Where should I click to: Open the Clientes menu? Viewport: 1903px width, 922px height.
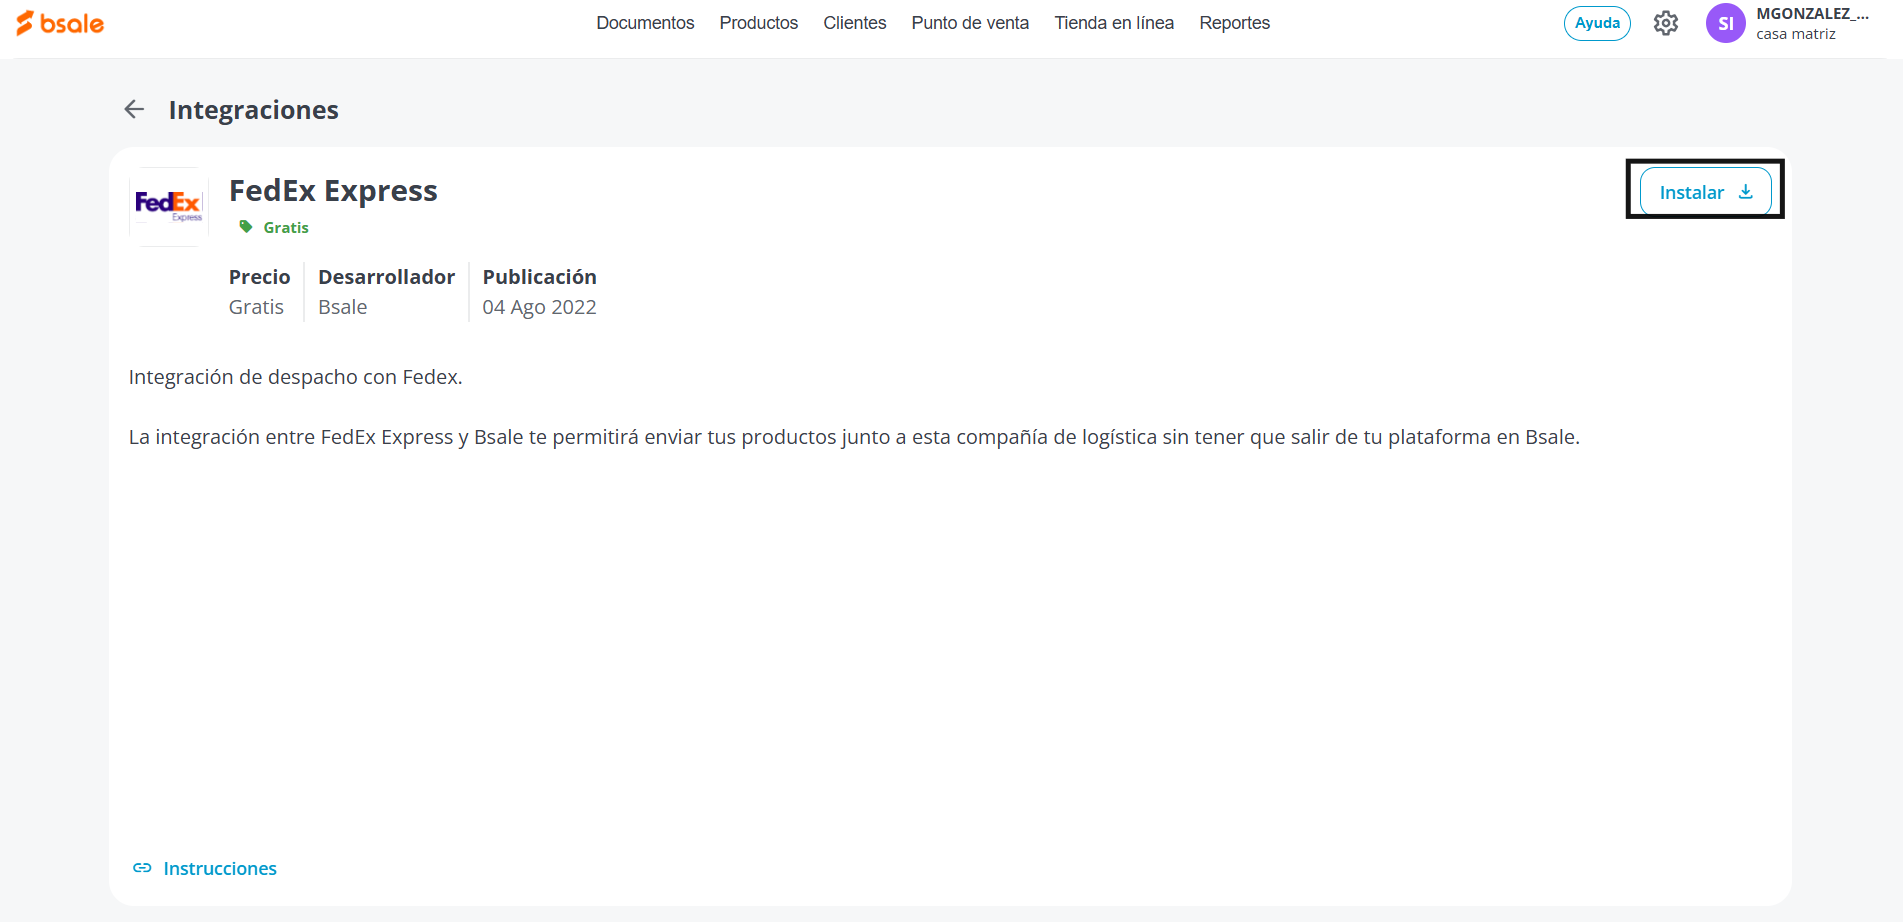855,23
